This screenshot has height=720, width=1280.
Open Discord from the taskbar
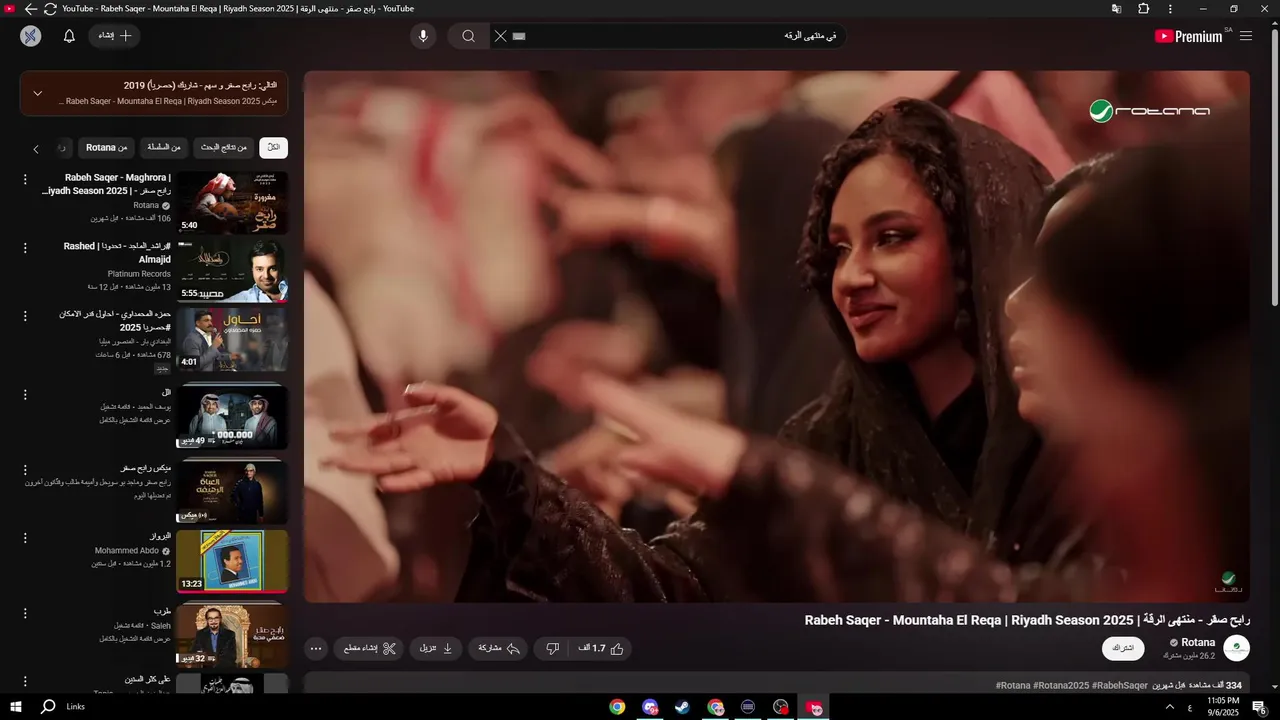[650, 707]
